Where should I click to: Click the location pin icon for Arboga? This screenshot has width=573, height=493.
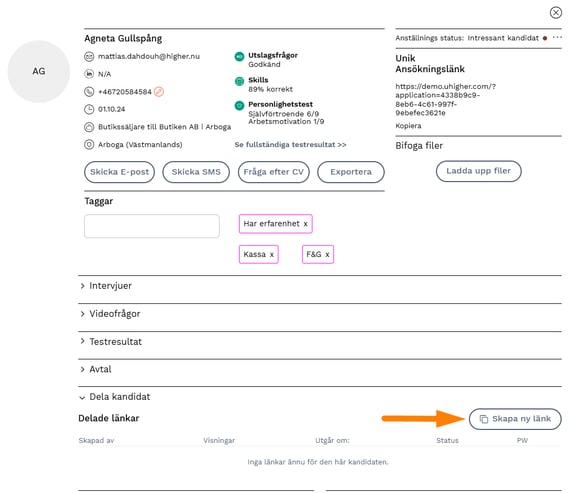(x=89, y=144)
